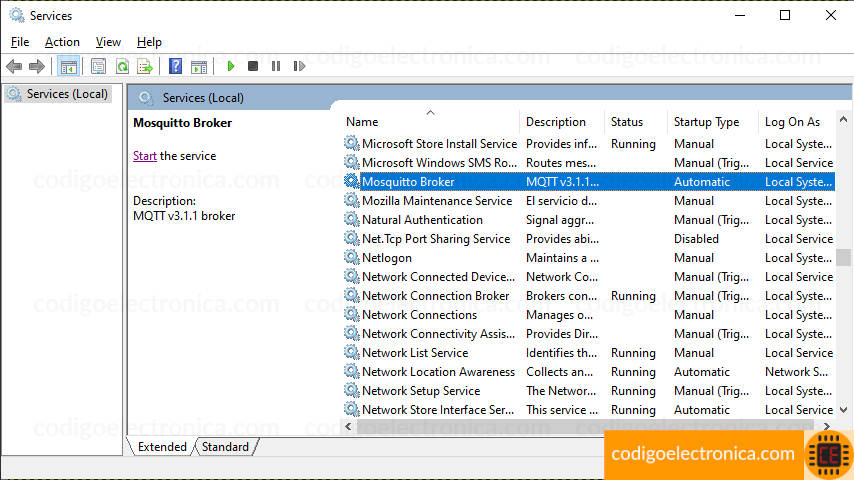
Task: Select the Network Store Interface Ser... row
Action: 589,410
